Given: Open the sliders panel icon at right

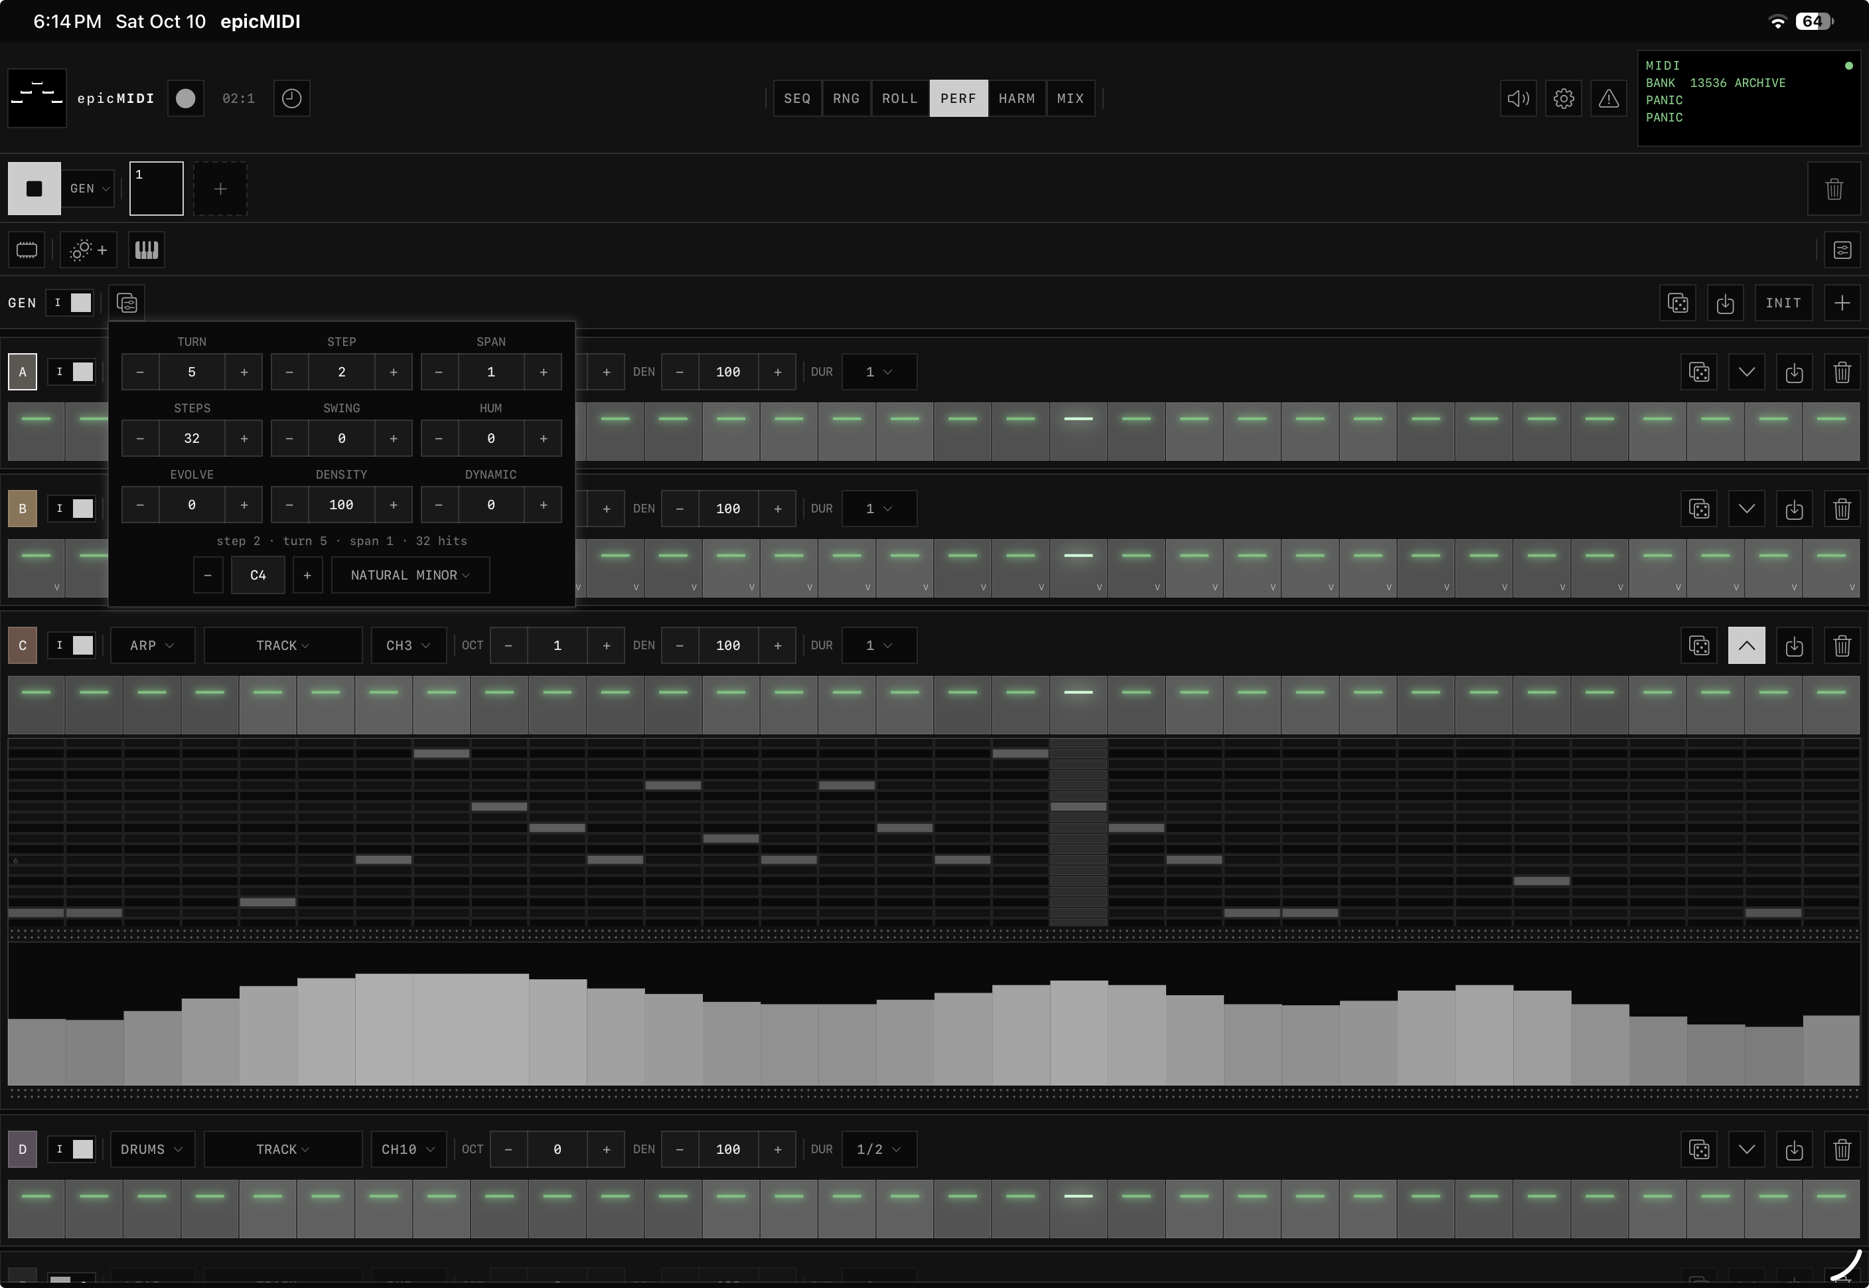Looking at the screenshot, I should 1842,250.
